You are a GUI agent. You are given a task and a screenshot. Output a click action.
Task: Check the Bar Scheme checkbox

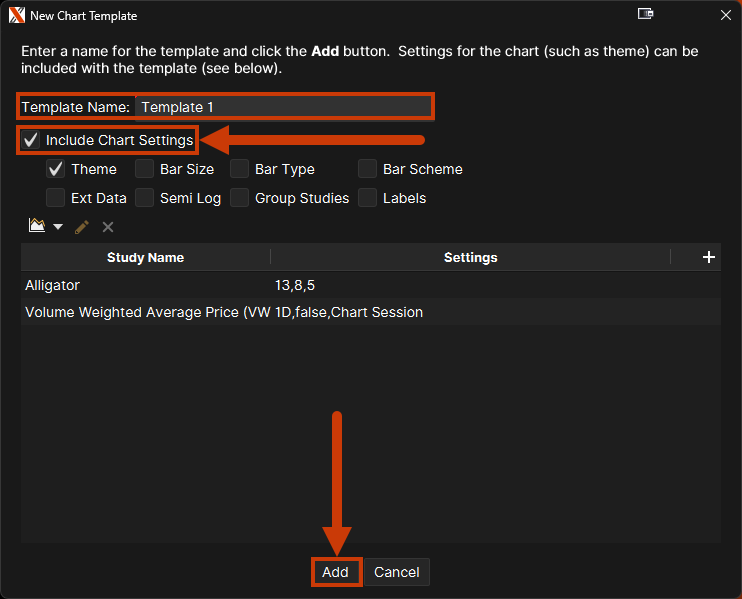point(368,169)
